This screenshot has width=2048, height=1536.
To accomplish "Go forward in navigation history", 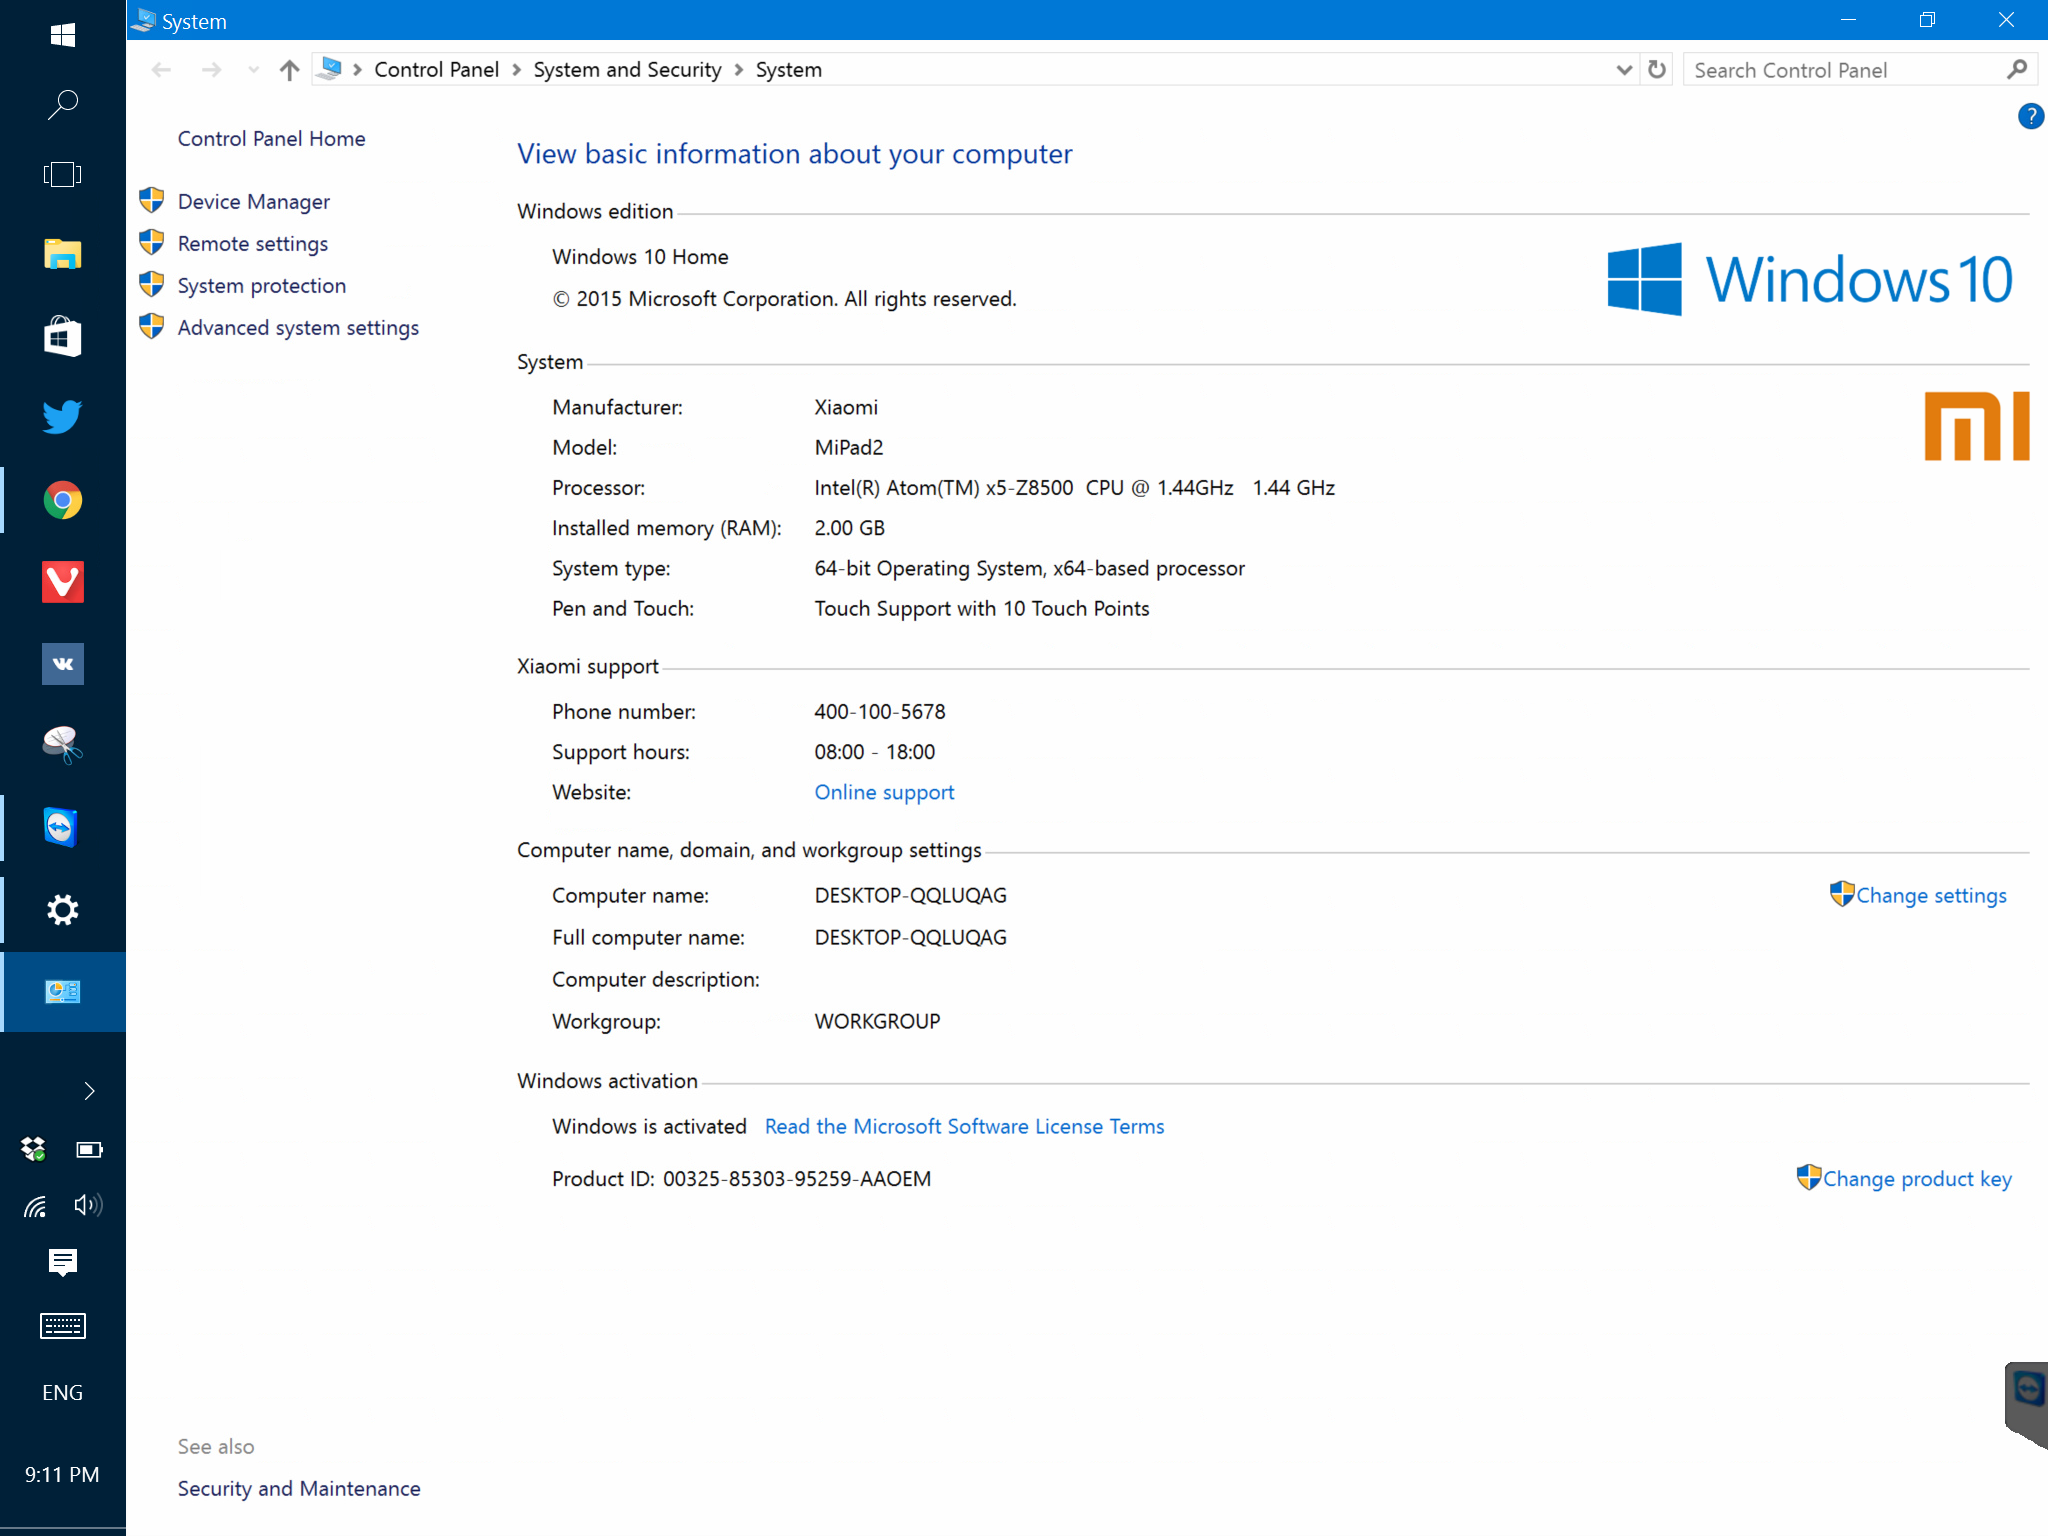I will 211,70.
